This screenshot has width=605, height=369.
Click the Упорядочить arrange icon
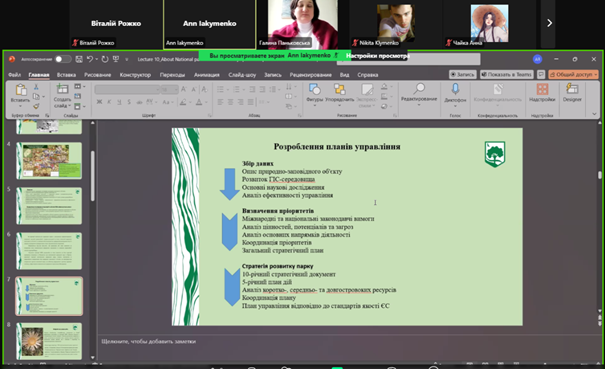(x=339, y=90)
